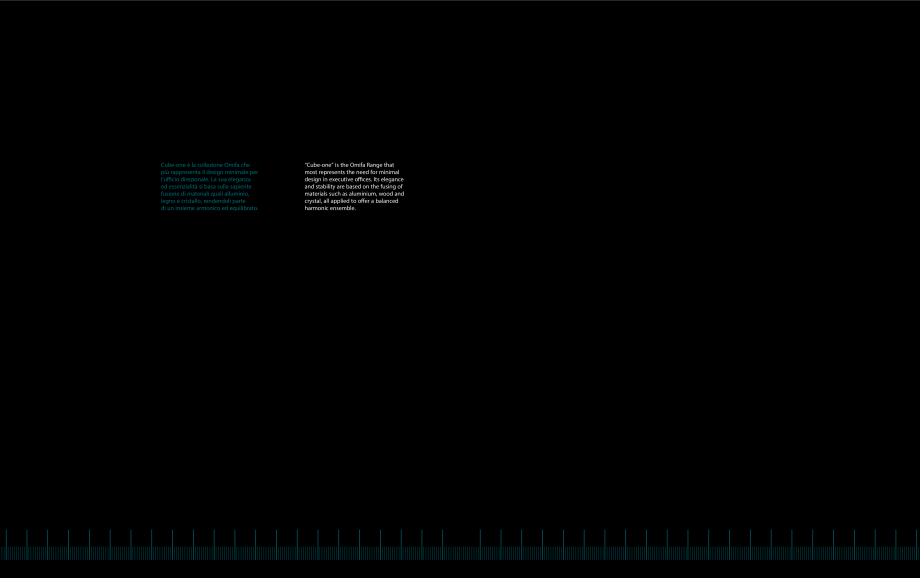
Task: Click the blue line "ed essenzialità si basa sulla sapiente"
Action: pos(207,186)
